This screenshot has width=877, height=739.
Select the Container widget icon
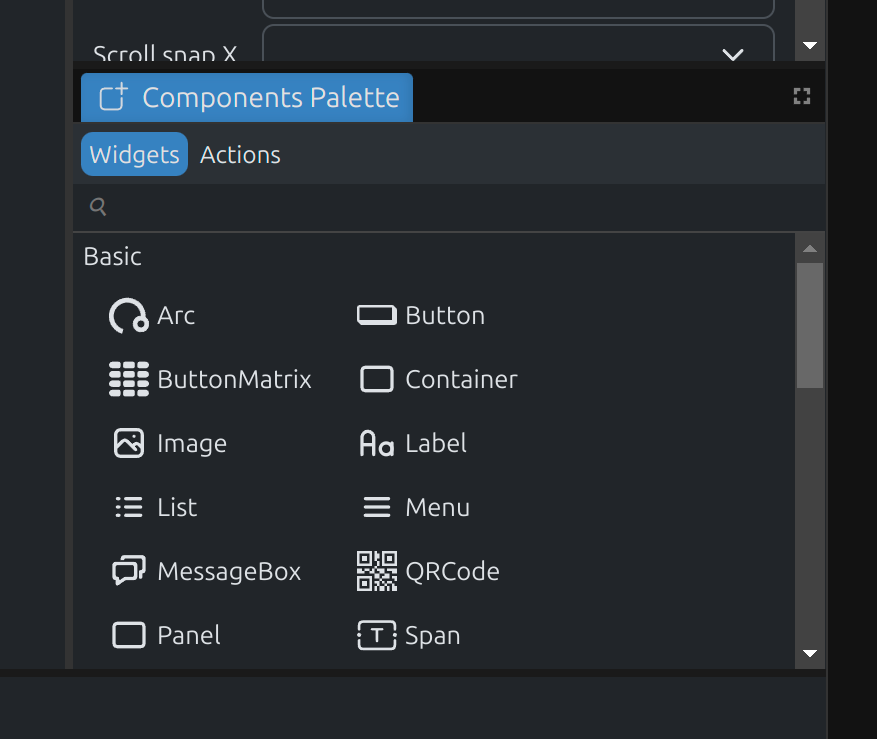(x=377, y=380)
